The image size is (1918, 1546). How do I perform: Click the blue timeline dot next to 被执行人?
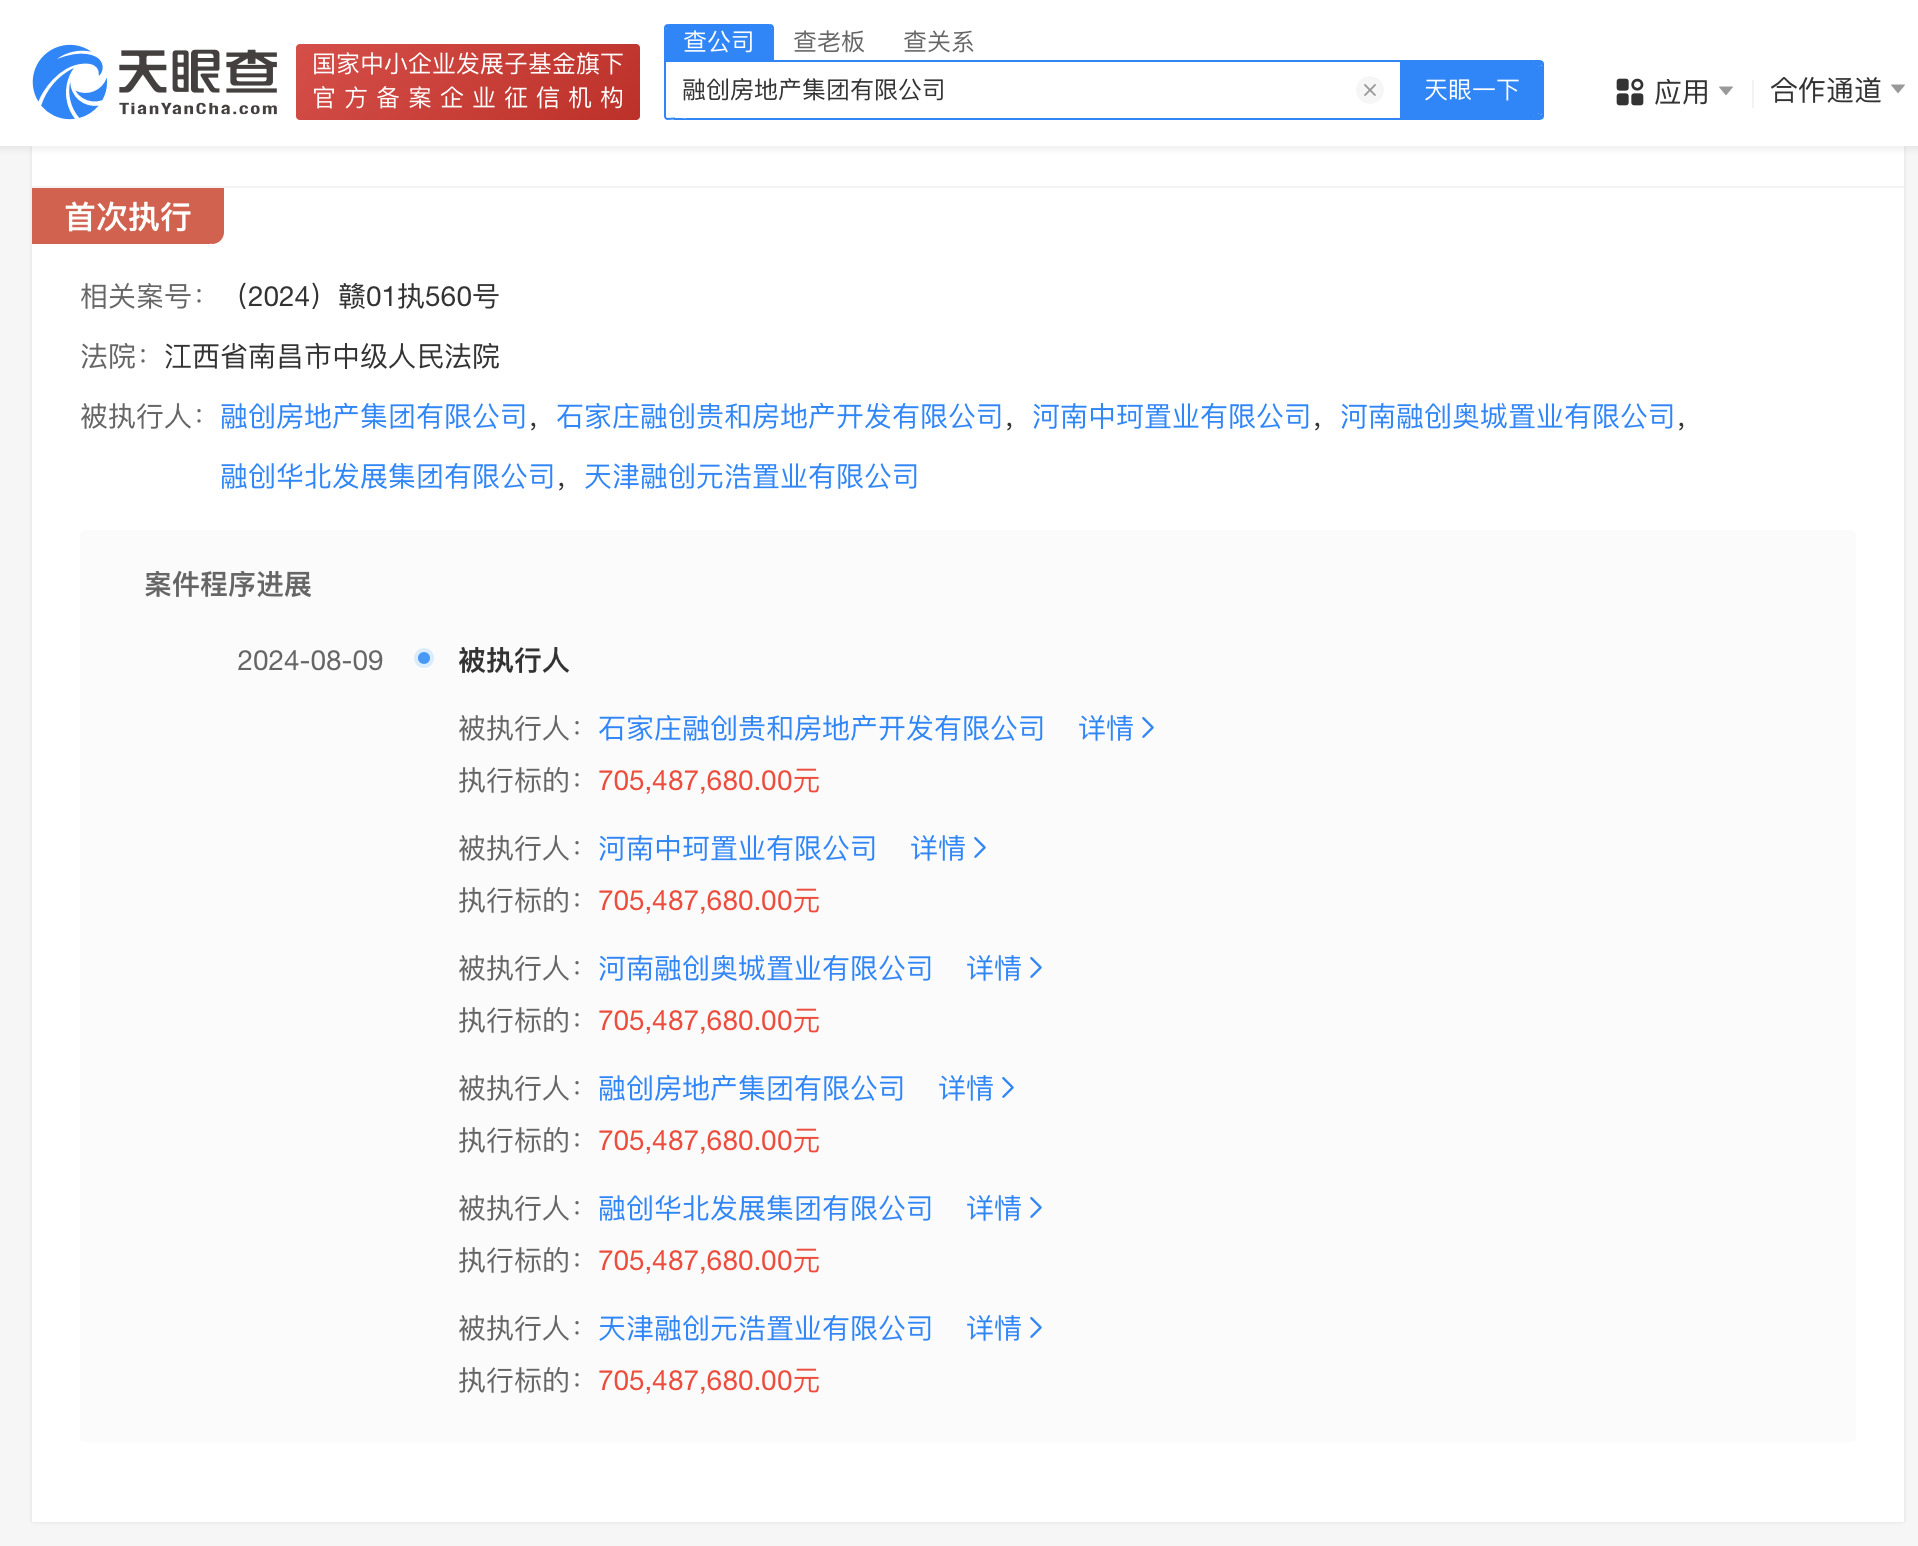424,658
